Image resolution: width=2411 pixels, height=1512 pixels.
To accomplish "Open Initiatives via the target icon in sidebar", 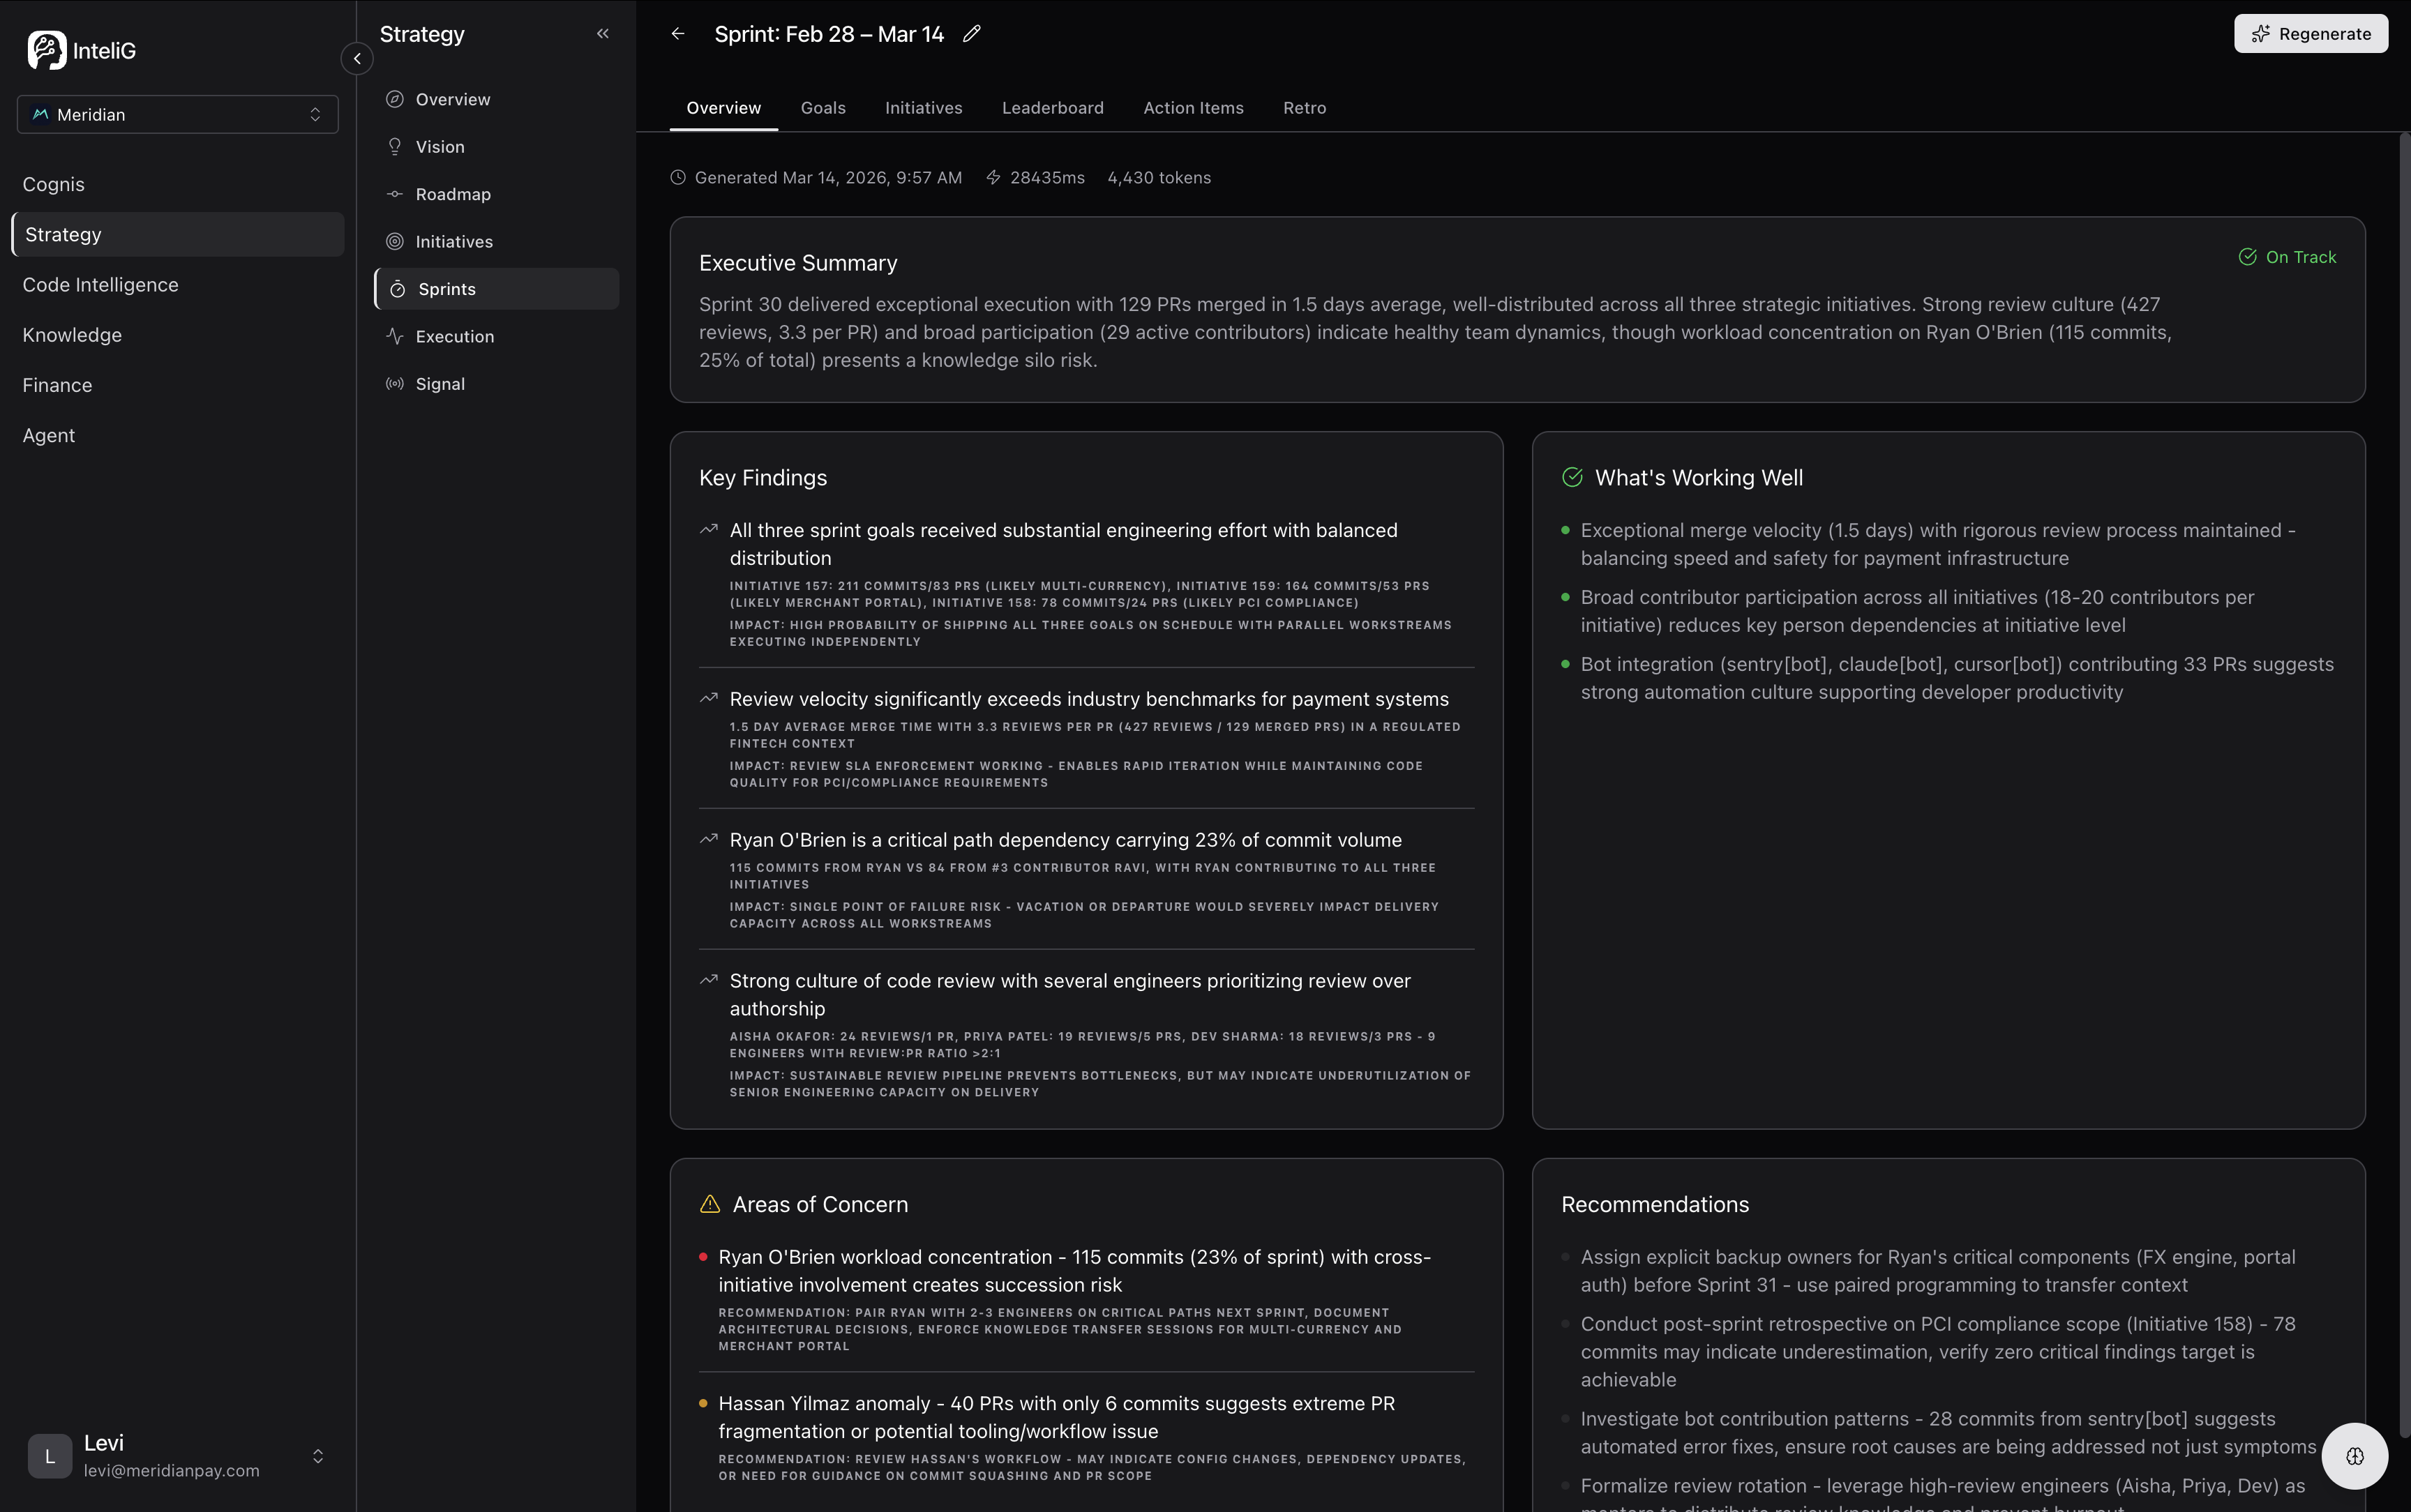I will click(395, 242).
